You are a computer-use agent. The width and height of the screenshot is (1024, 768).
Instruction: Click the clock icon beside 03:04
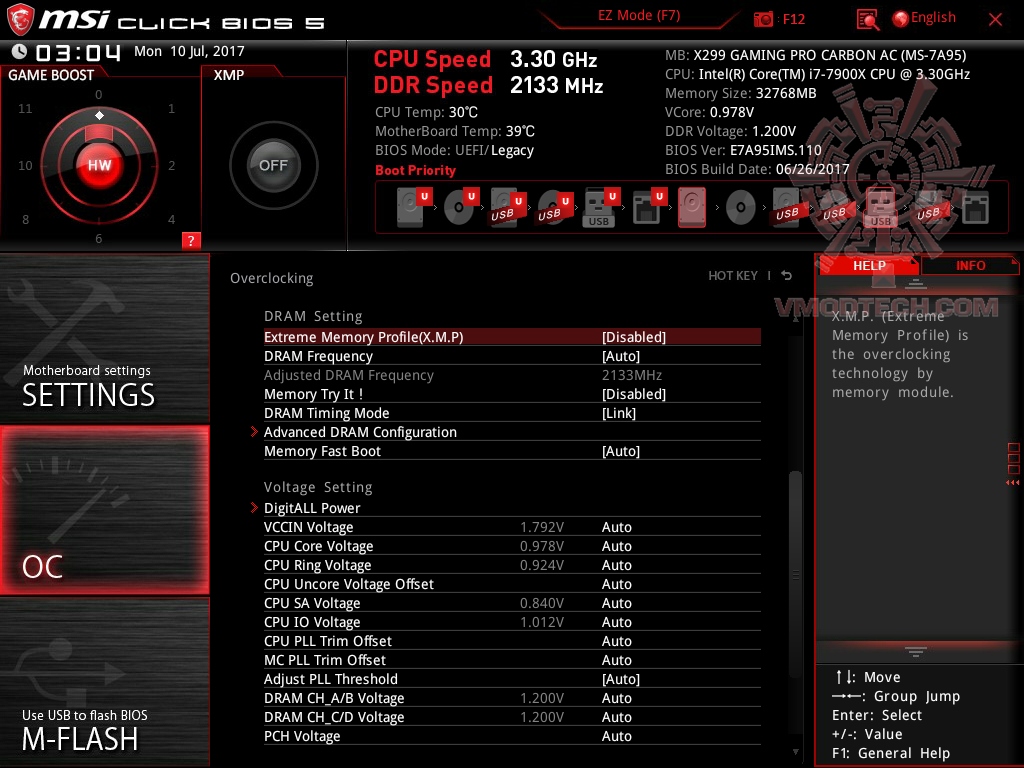tap(20, 52)
